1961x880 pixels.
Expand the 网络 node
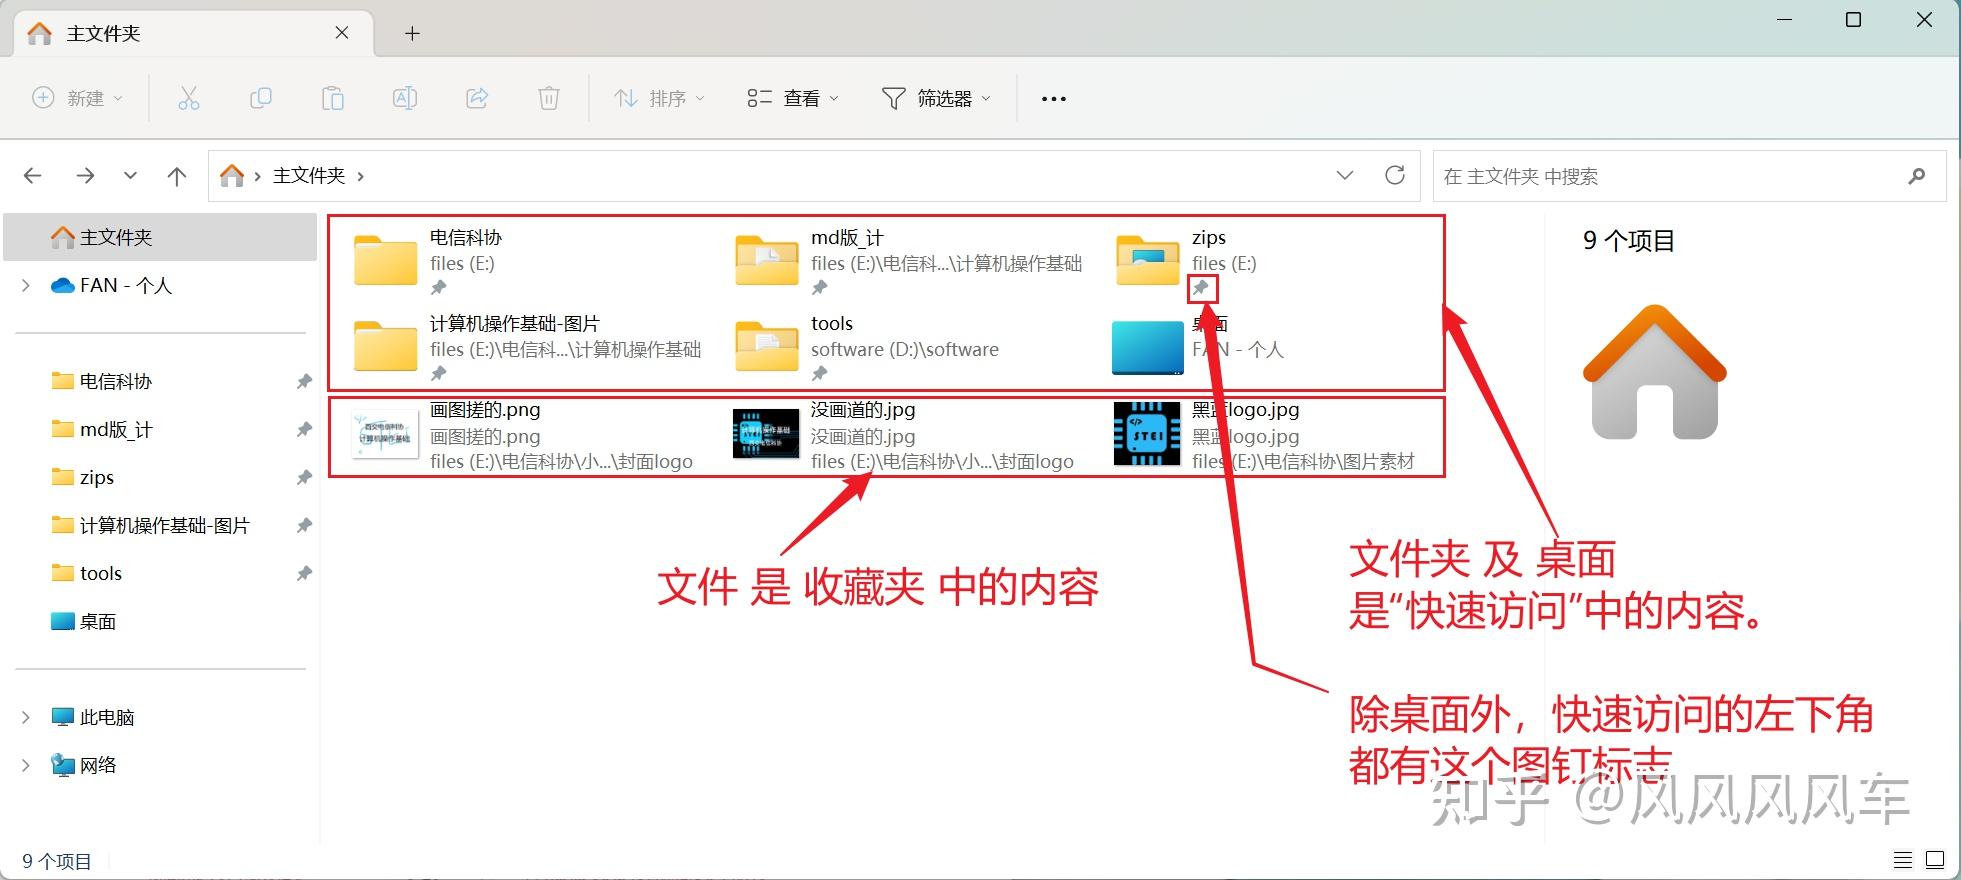(x=26, y=765)
